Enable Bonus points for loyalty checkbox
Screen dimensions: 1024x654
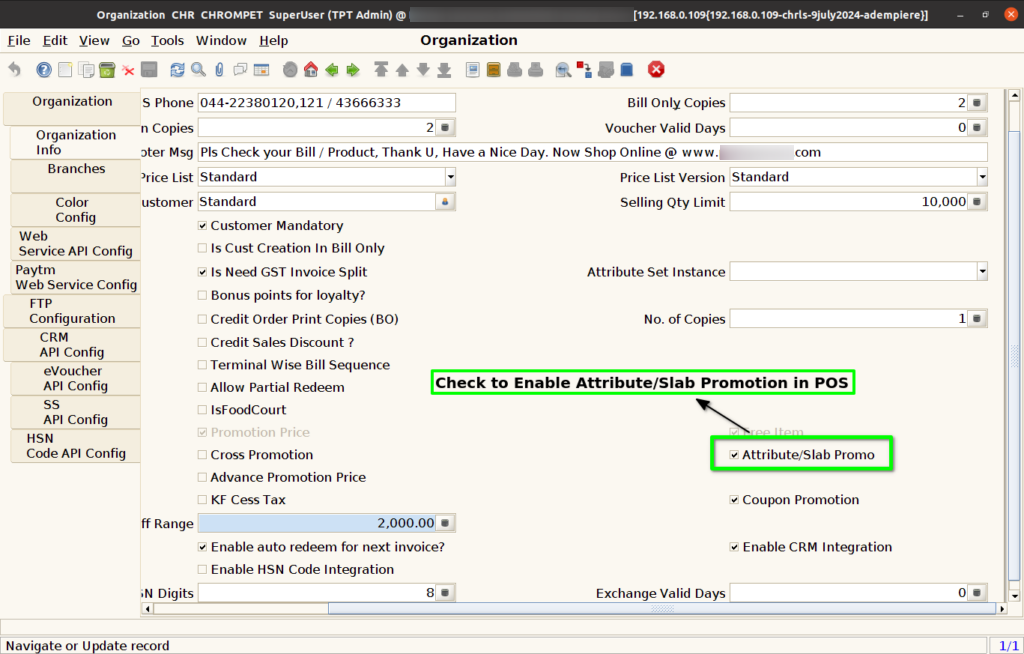[202, 295]
